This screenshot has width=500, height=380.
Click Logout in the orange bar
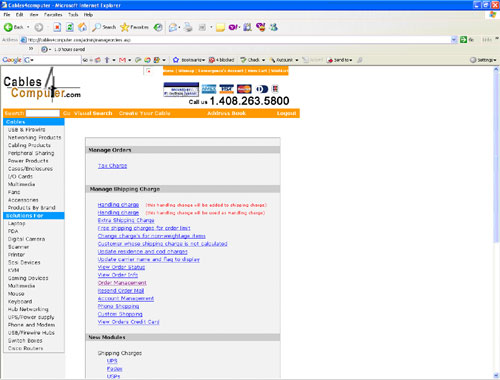point(286,113)
